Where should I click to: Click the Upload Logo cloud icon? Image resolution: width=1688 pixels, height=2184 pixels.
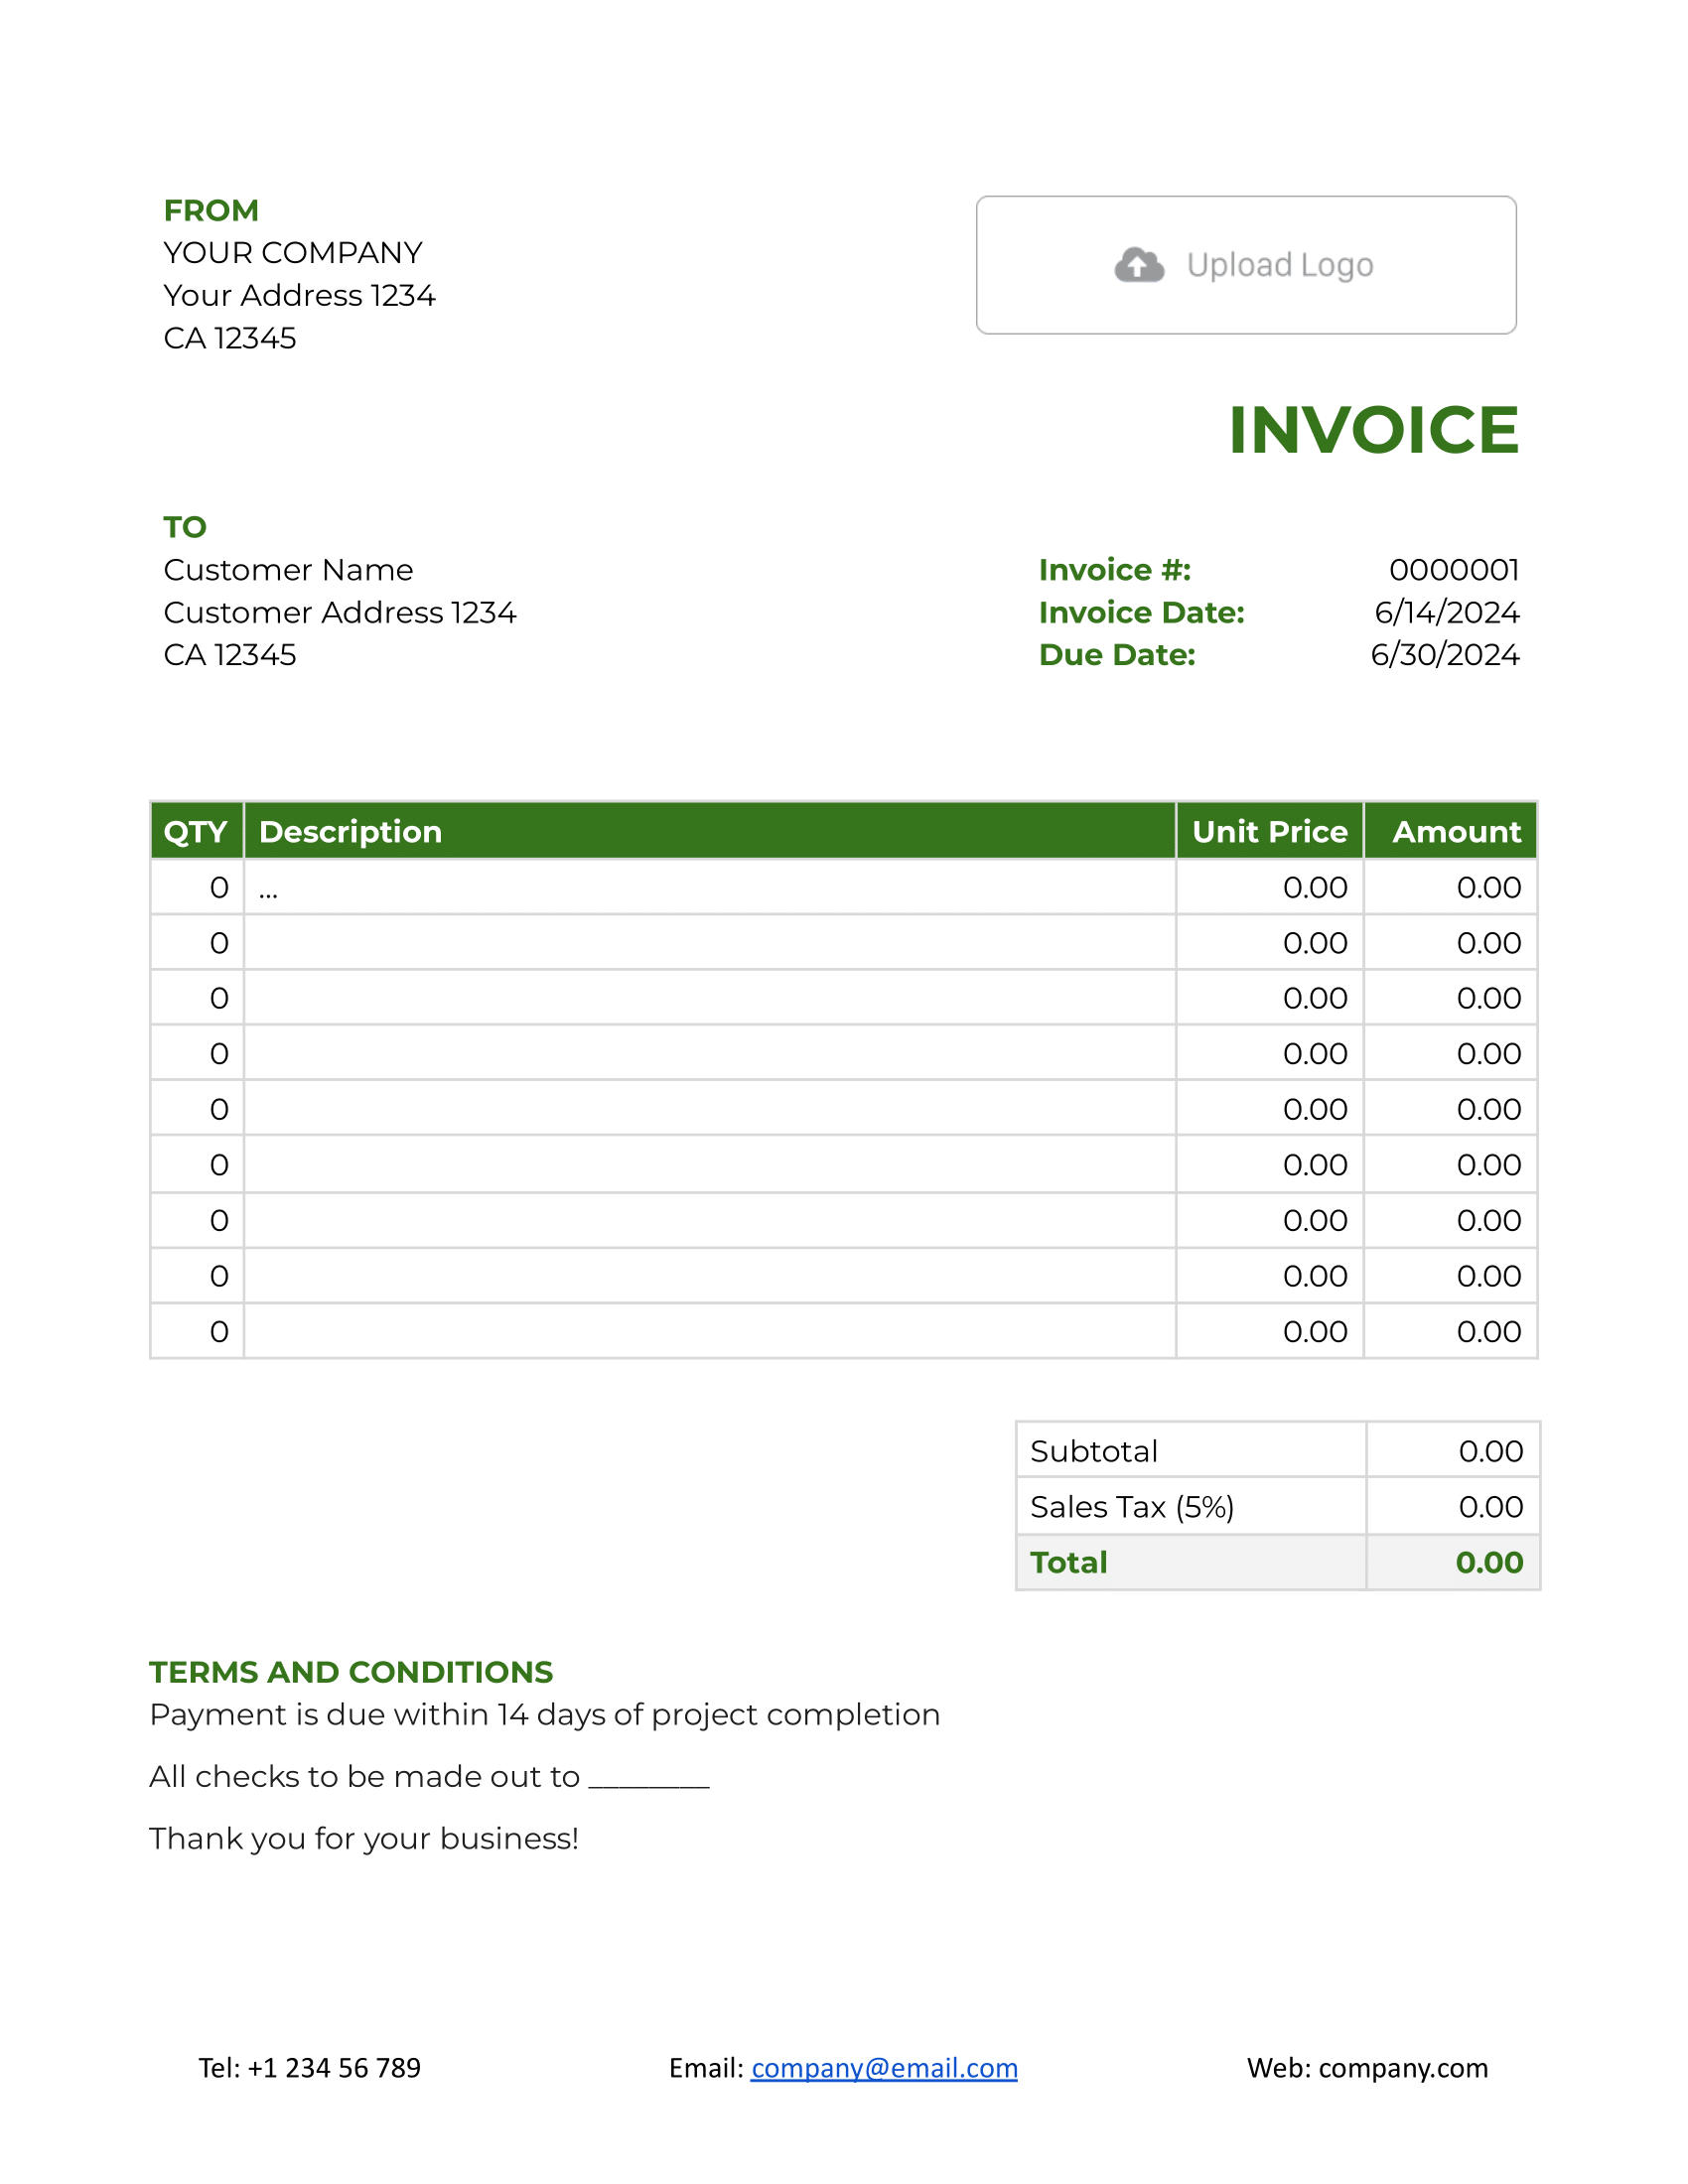tap(1139, 265)
